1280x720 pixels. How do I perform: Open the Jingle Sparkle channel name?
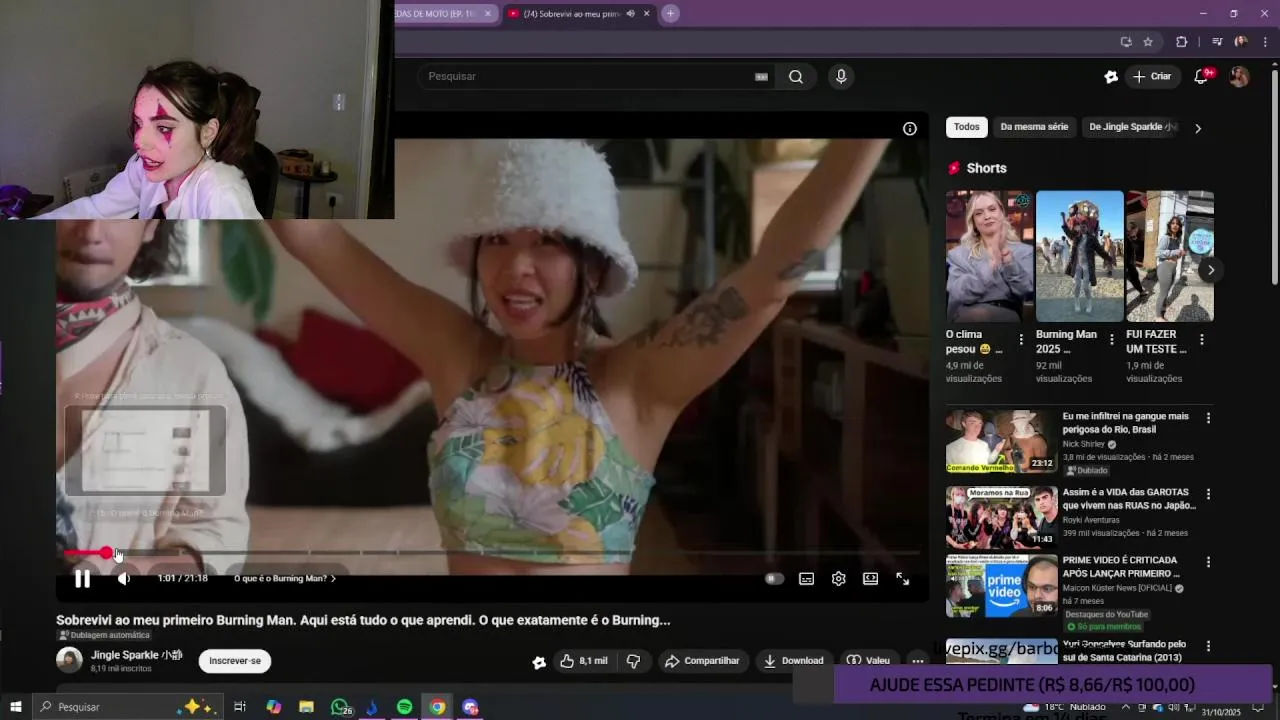(x=137, y=655)
